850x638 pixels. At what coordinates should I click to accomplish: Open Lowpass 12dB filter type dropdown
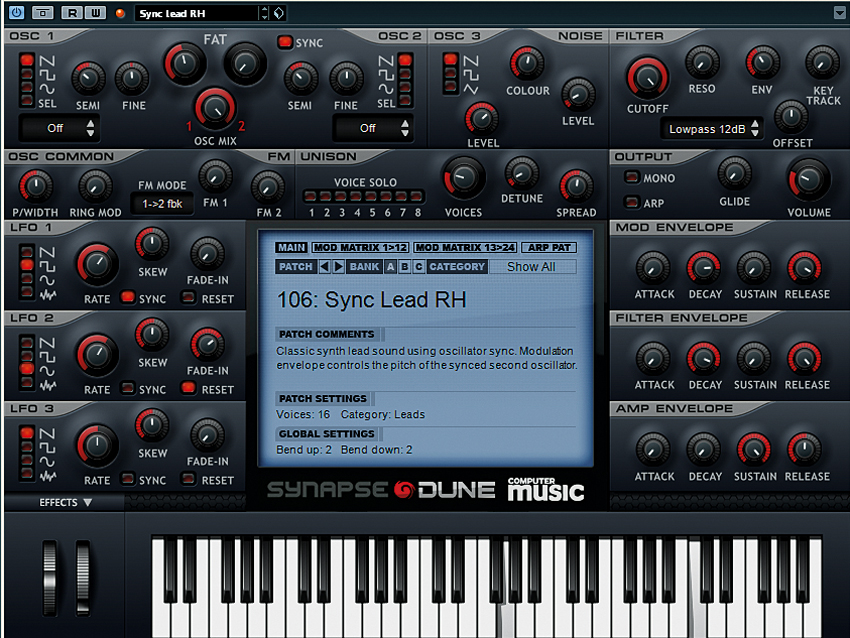click(711, 129)
